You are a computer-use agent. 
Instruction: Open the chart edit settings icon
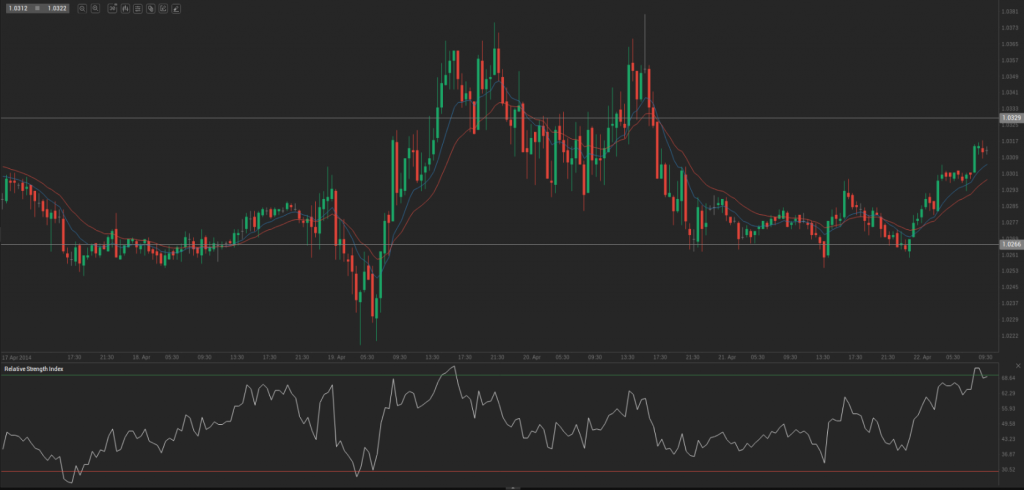(163, 8)
